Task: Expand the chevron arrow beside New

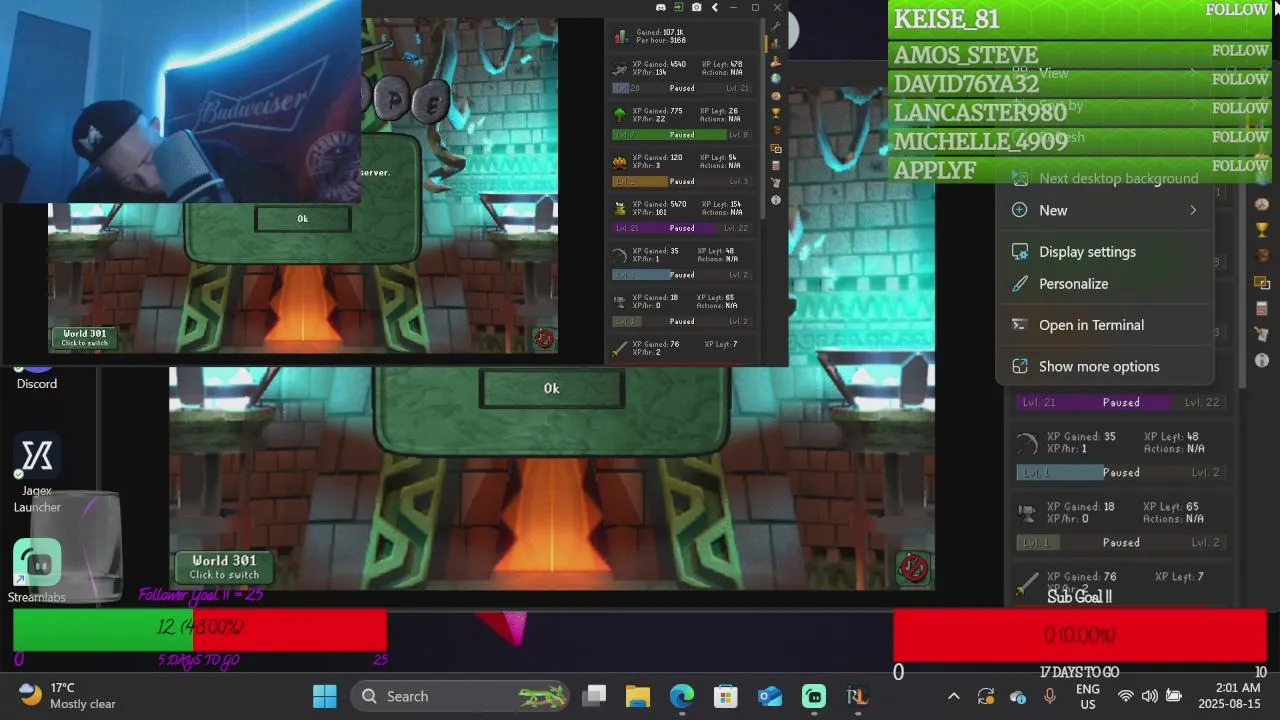Action: pyautogui.click(x=1193, y=210)
